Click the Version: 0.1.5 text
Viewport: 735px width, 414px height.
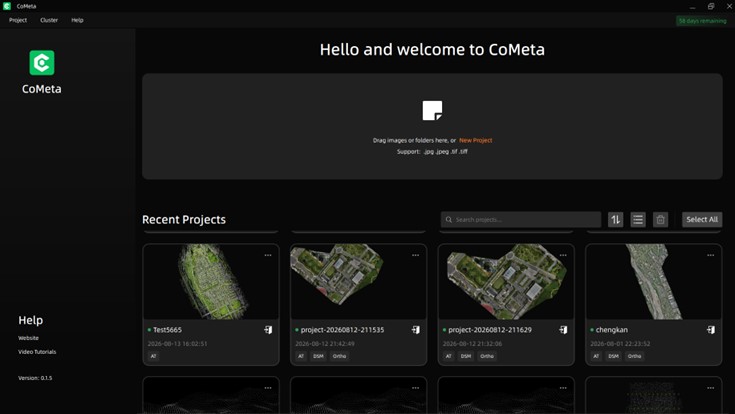35,378
